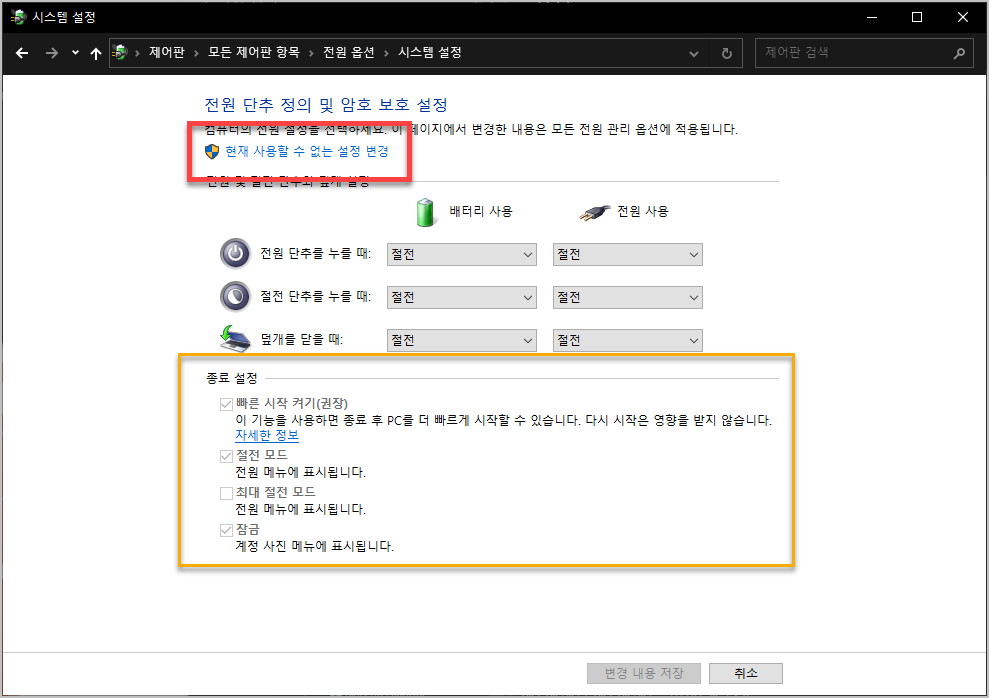Expand the address bar dropdown chevron

pos(694,52)
